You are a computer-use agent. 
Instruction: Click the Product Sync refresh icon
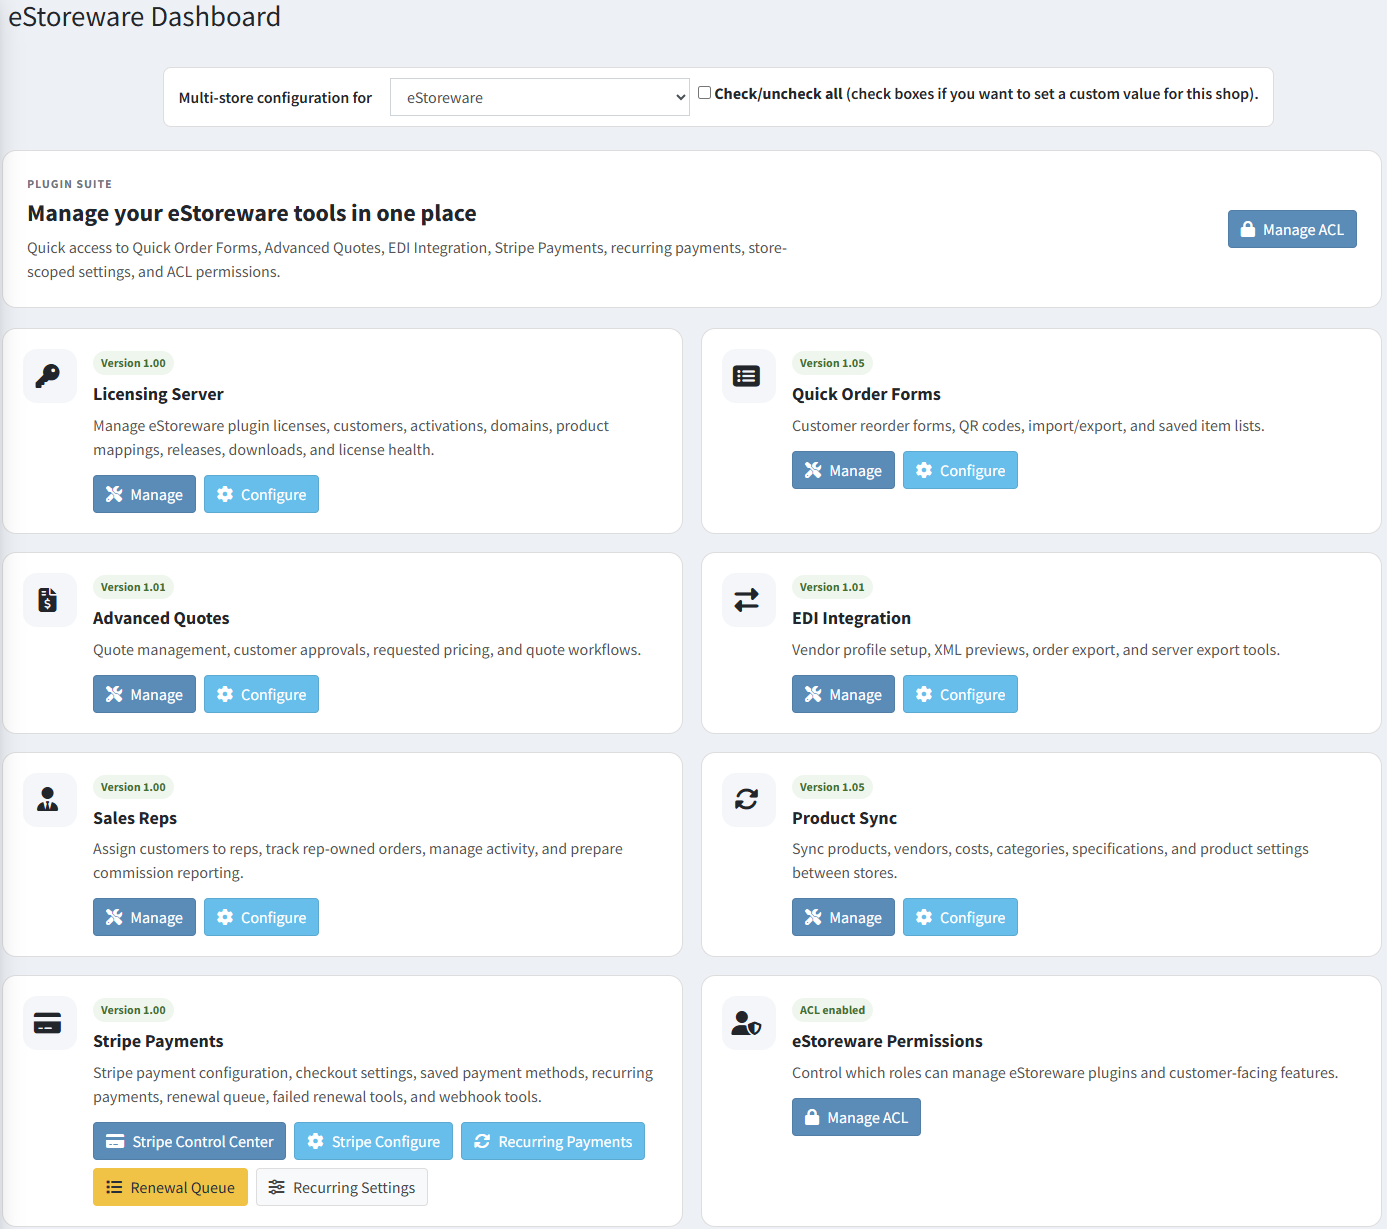tap(747, 800)
